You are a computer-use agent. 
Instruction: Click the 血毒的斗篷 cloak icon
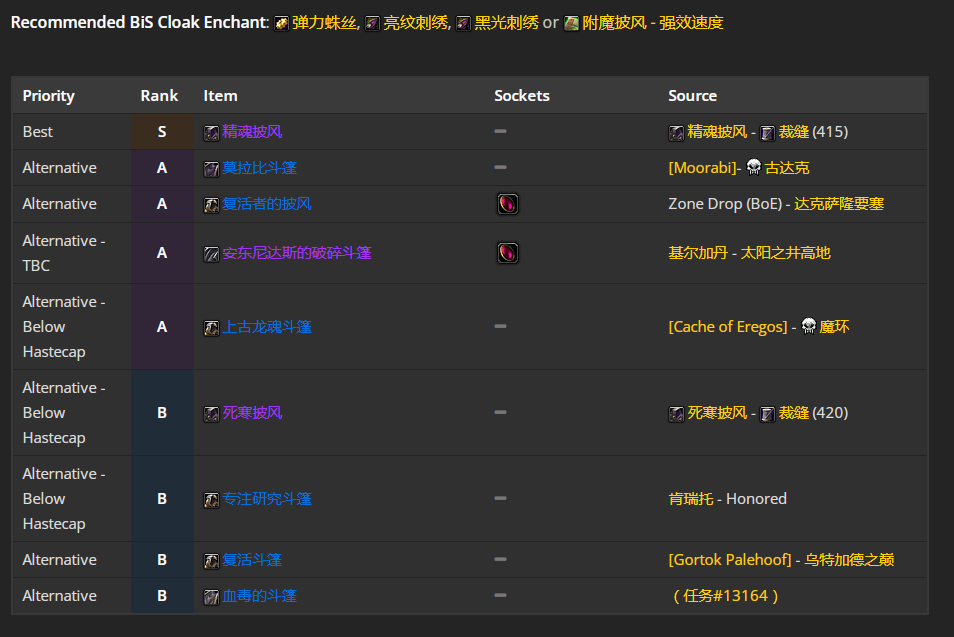click(x=211, y=597)
